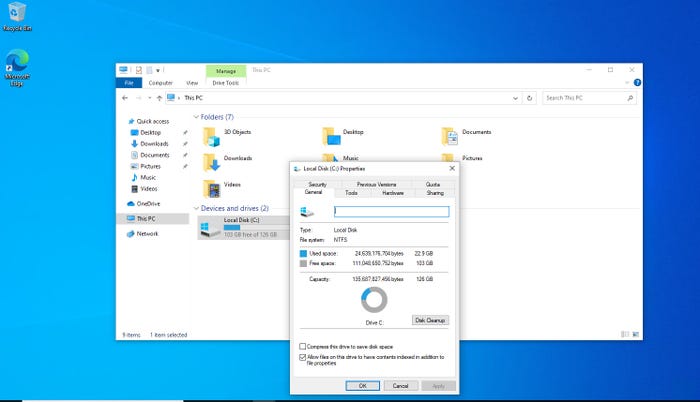
Task: Open the Tools tab in Properties dialog
Action: coord(351,193)
